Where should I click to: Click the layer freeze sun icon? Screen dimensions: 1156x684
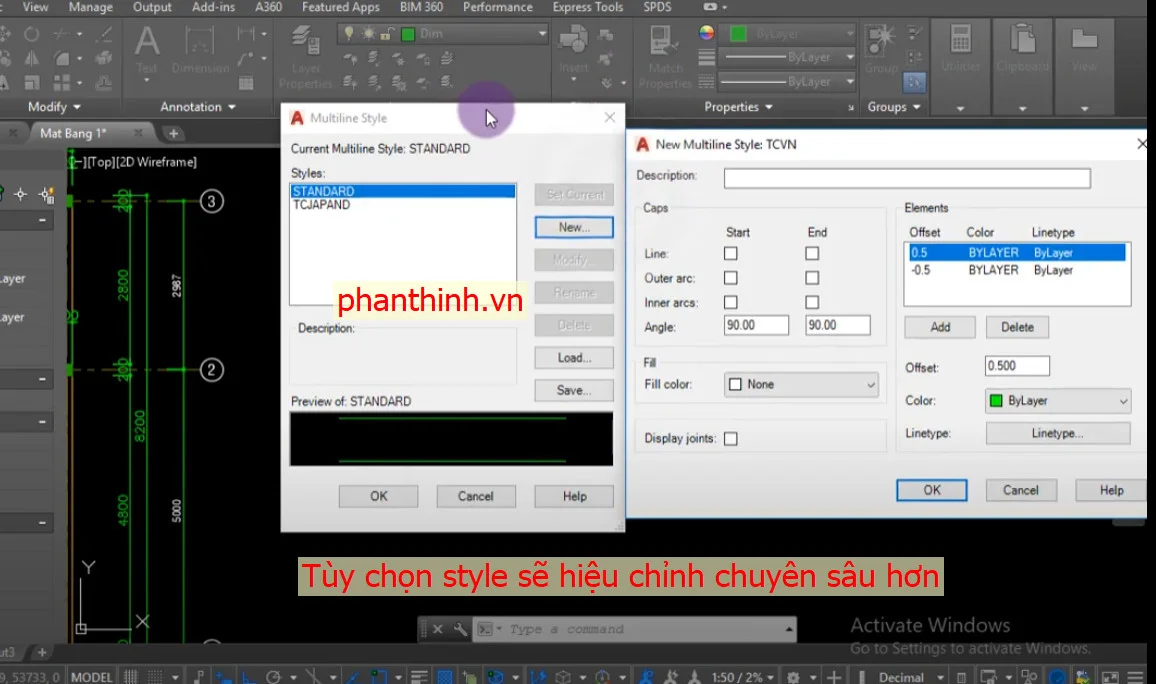367,34
